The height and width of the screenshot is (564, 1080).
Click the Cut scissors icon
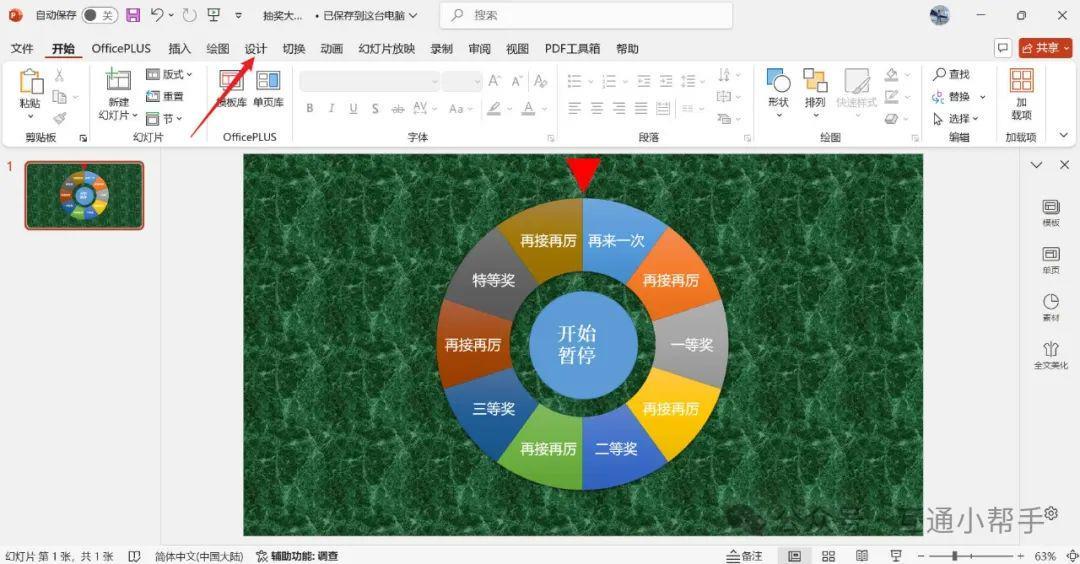(x=59, y=75)
